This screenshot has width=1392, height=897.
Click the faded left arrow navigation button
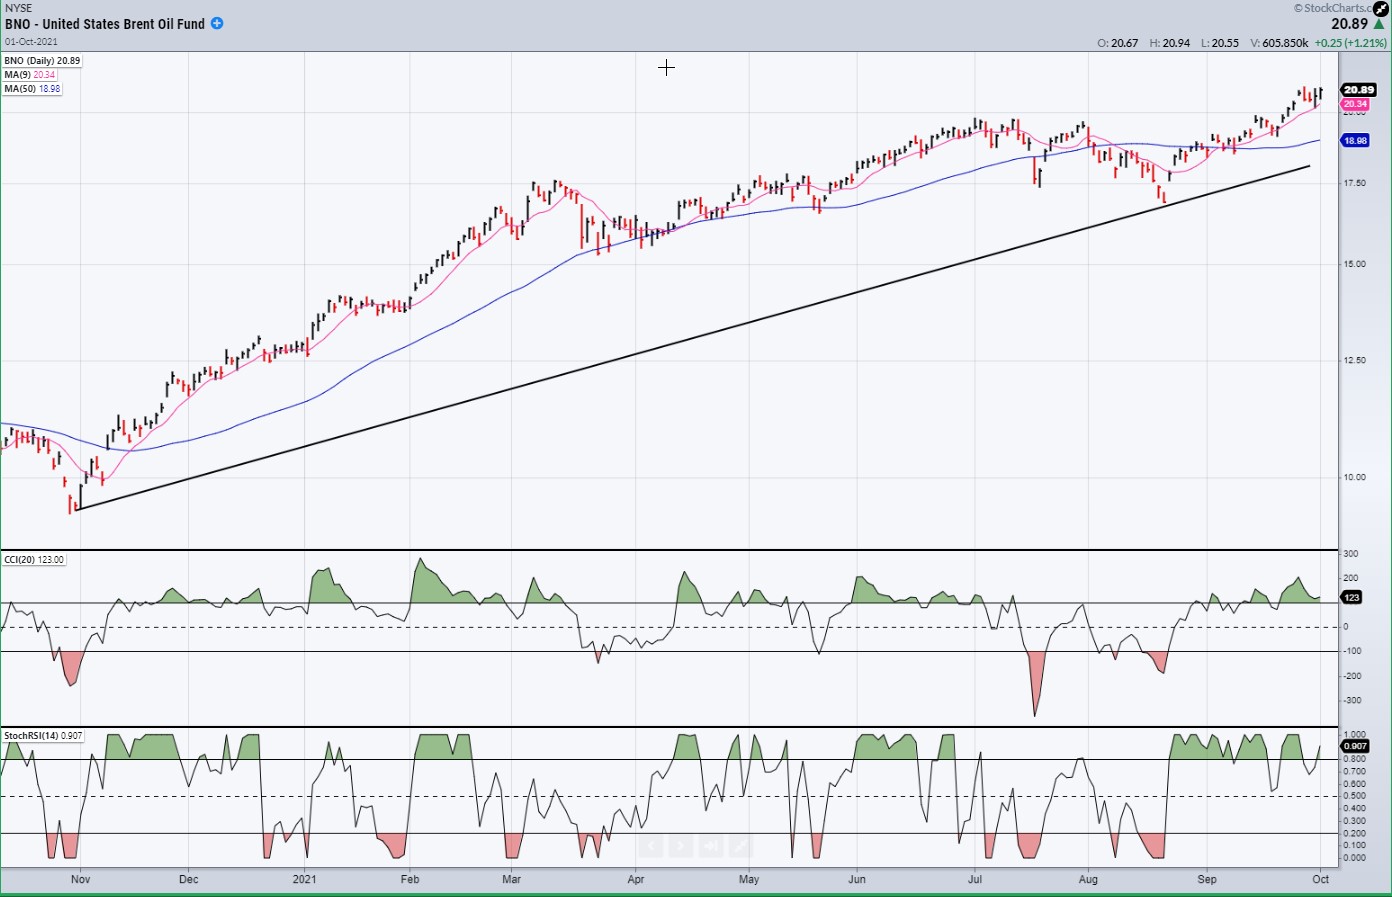pos(651,847)
